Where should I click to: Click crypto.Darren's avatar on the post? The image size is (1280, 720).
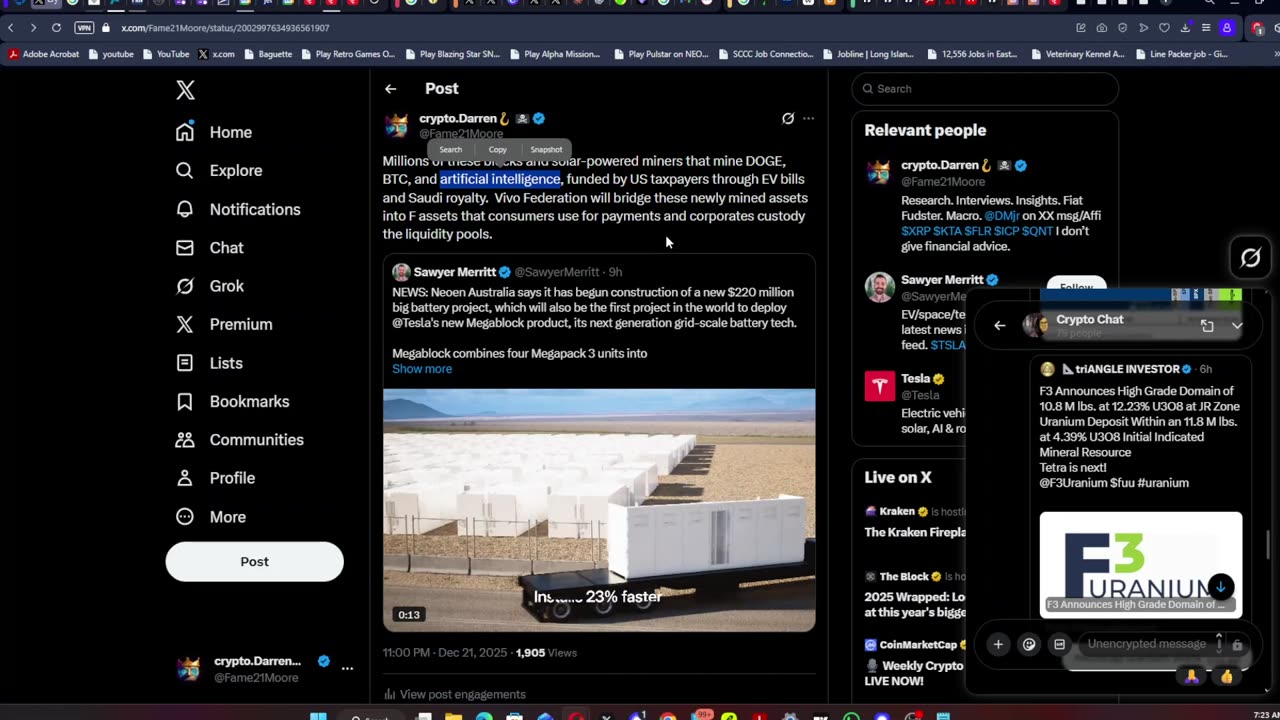[397, 125]
